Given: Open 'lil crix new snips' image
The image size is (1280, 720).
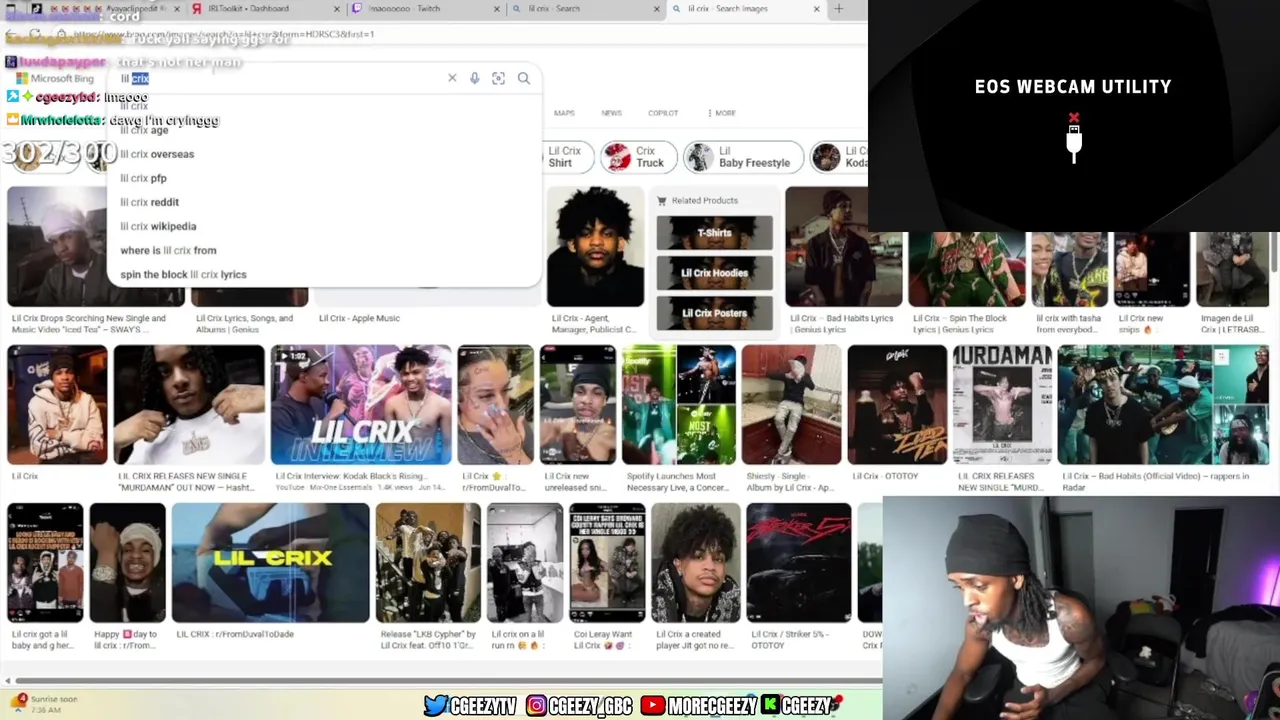Looking at the screenshot, I should coord(1152,269).
